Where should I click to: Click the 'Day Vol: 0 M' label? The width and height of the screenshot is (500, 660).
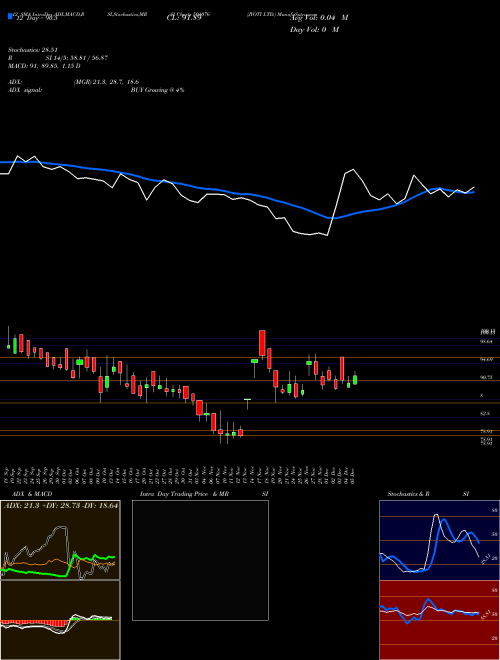[314, 30]
